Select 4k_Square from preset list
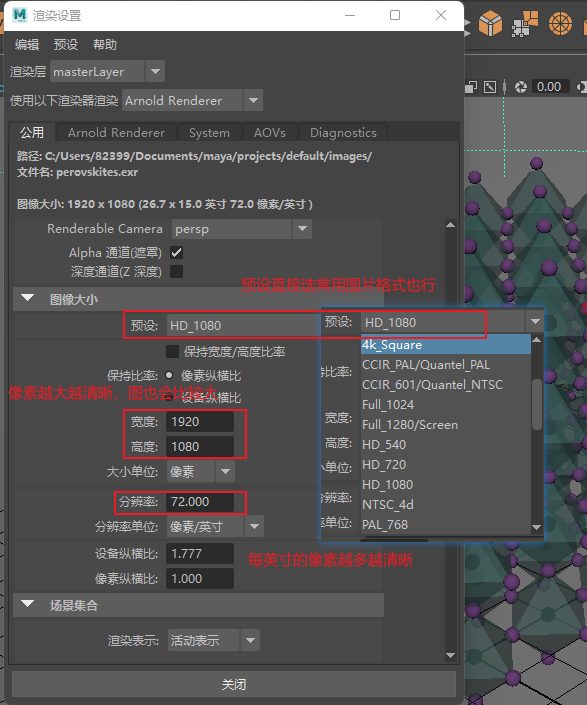Viewport: 587px width, 705px height. (x=446, y=345)
